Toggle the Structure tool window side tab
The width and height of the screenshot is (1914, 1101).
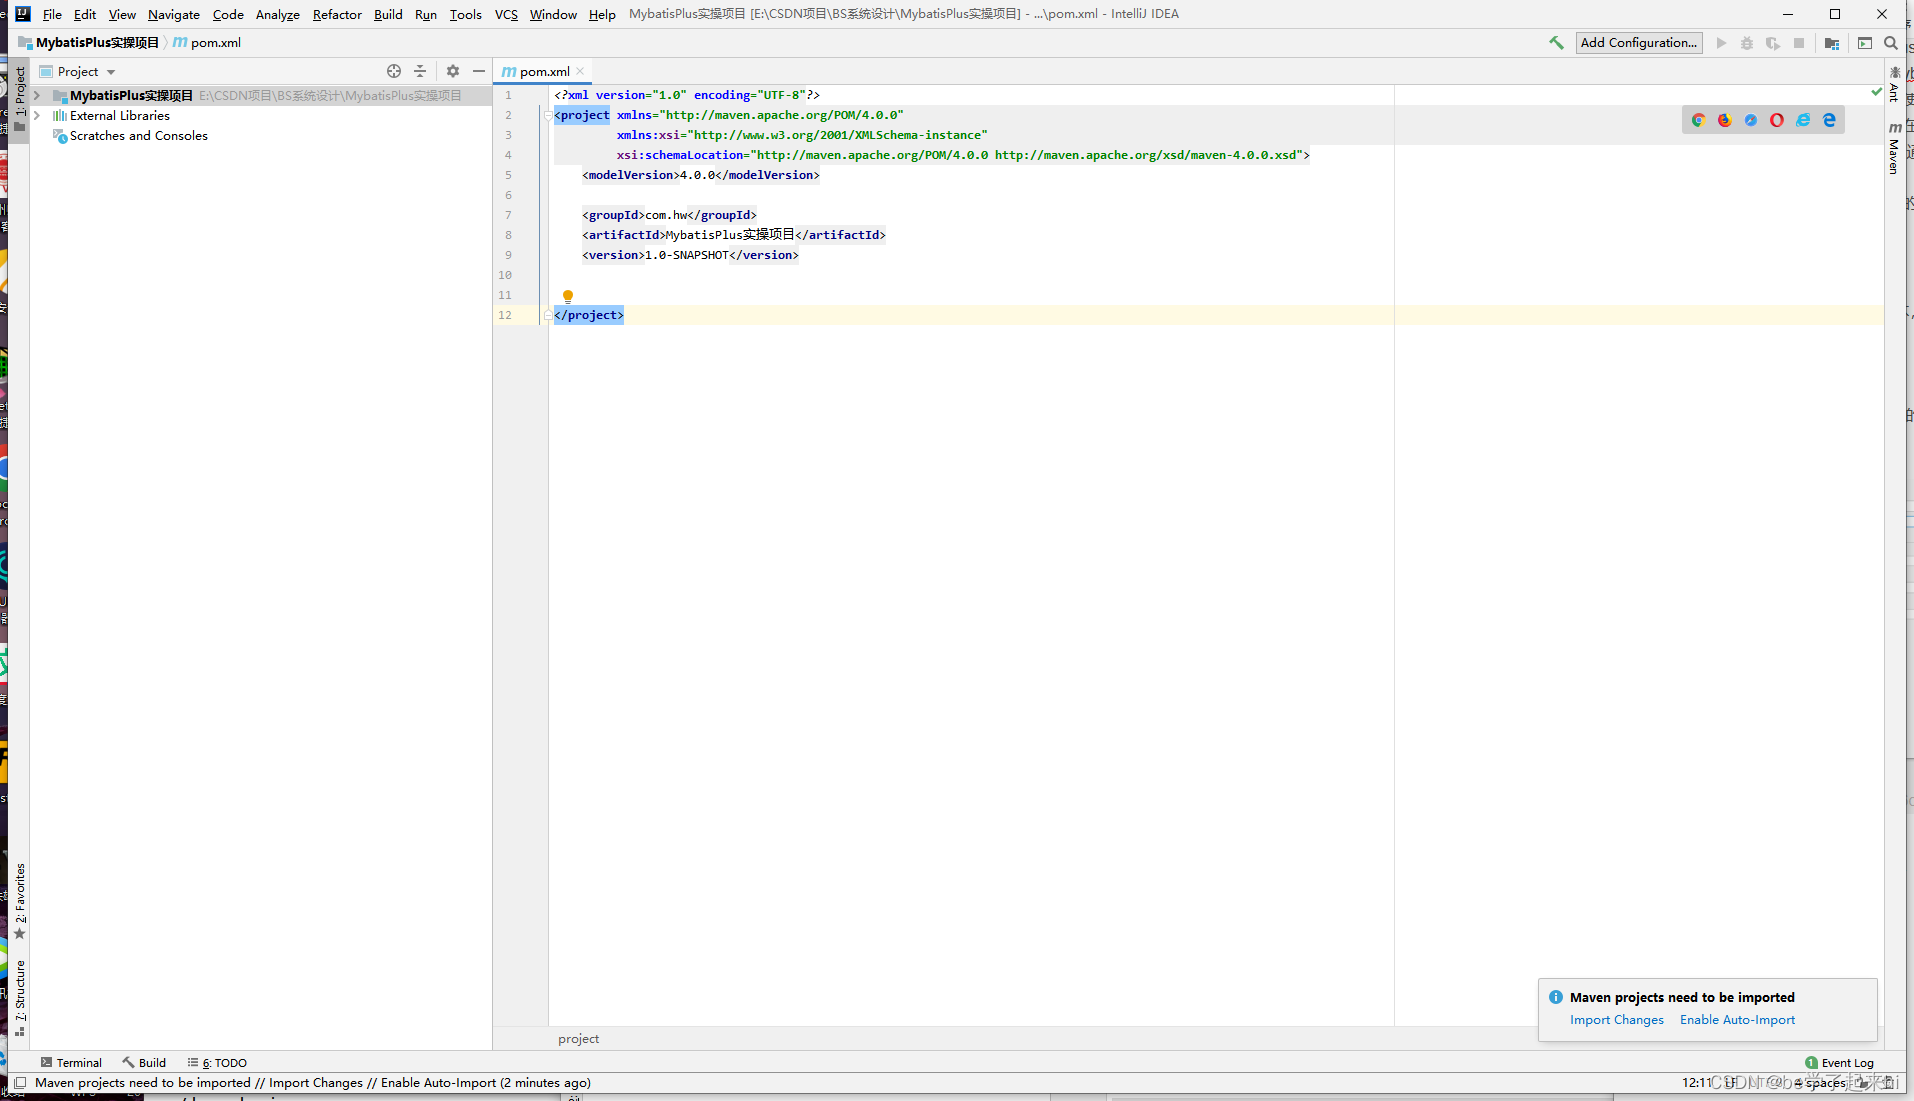(20, 998)
